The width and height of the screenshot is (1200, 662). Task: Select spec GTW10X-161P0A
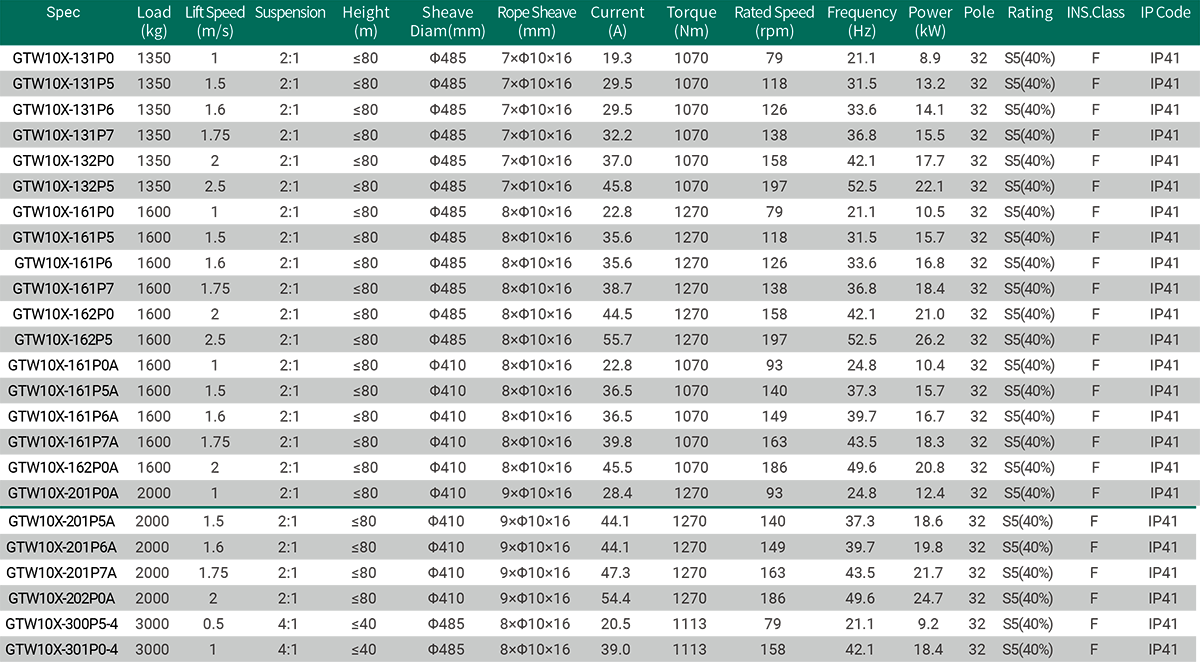click(63, 365)
